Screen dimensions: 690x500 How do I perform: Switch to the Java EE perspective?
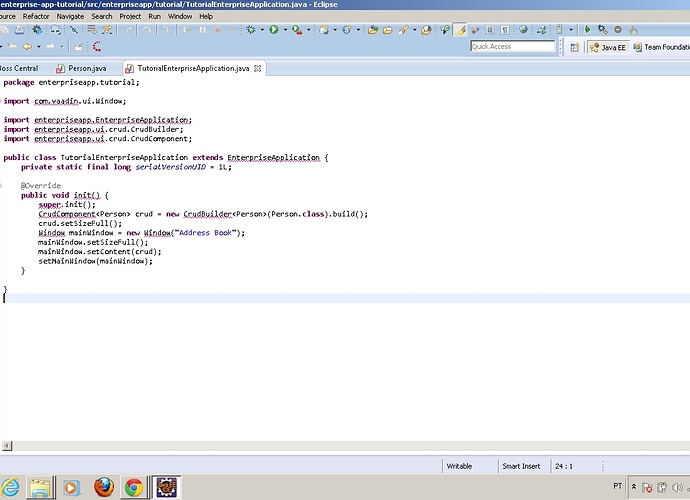click(x=612, y=47)
